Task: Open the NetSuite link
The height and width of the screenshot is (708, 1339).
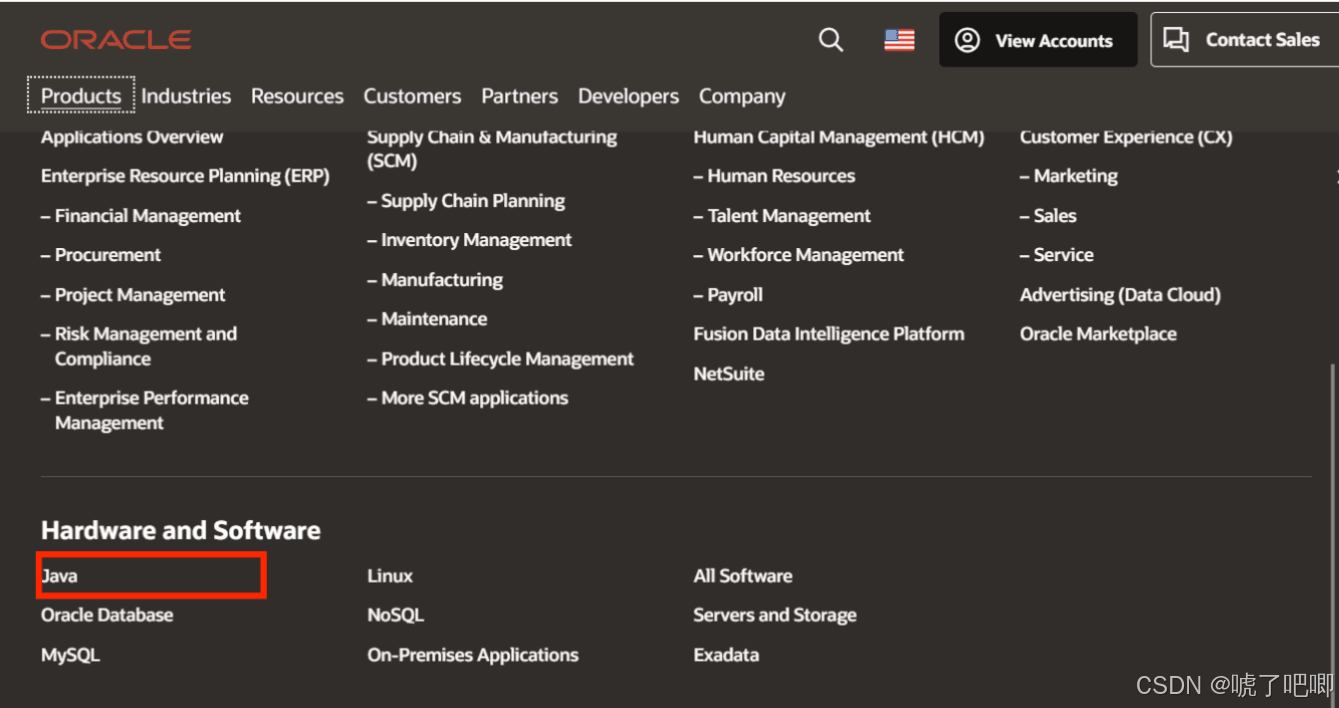Action: 729,374
